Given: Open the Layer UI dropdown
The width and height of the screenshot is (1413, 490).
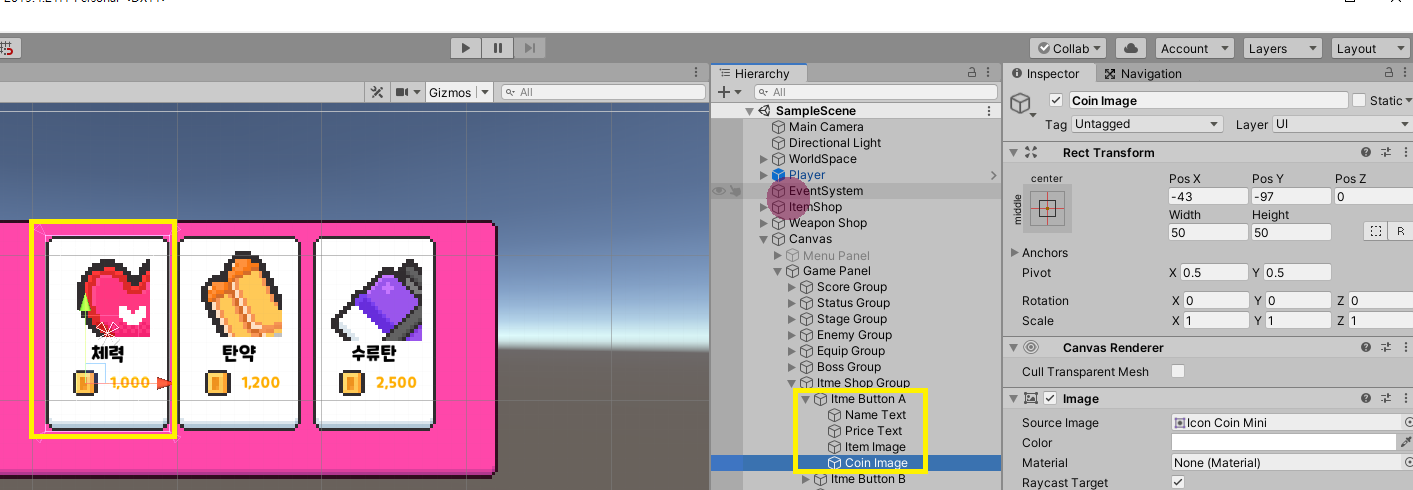Looking at the screenshot, I should 1341,124.
